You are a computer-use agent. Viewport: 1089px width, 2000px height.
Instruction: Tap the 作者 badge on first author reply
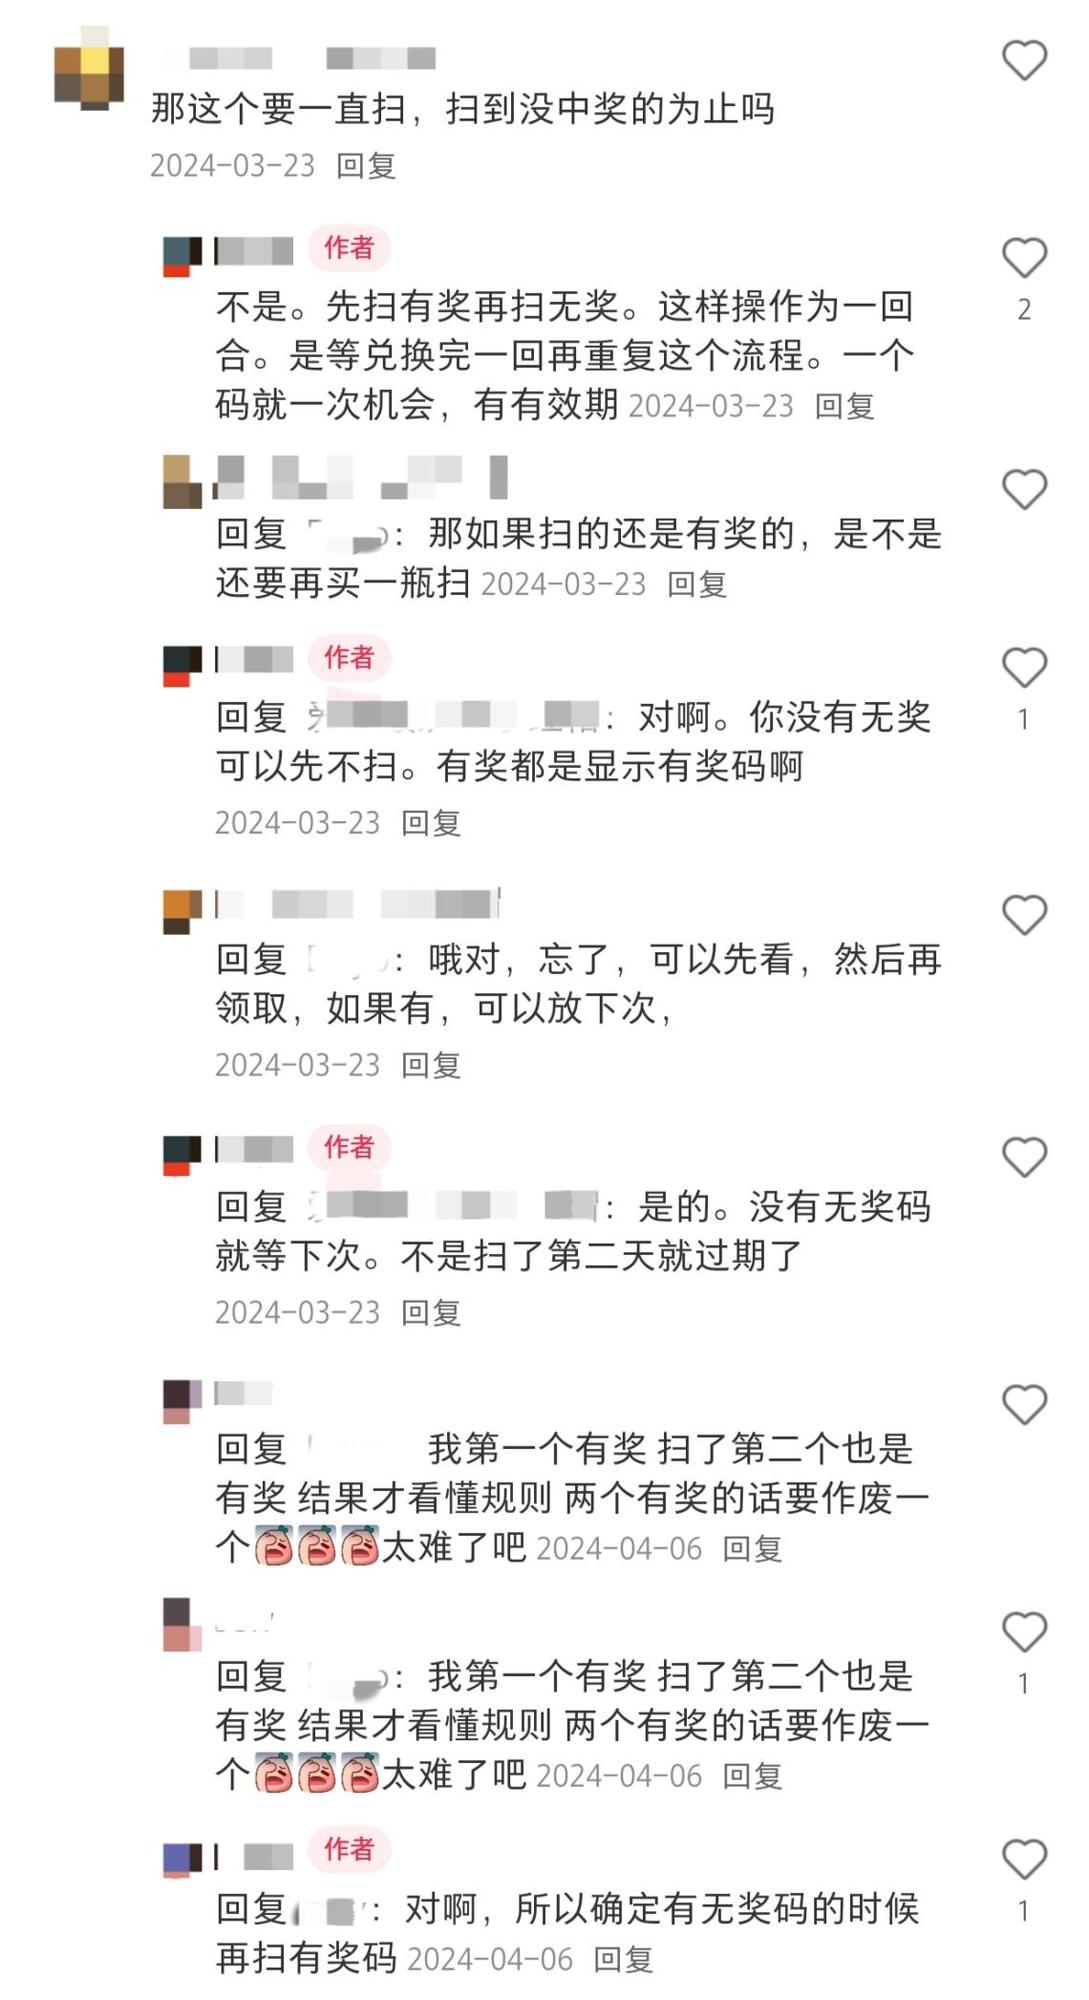[x=349, y=248]
